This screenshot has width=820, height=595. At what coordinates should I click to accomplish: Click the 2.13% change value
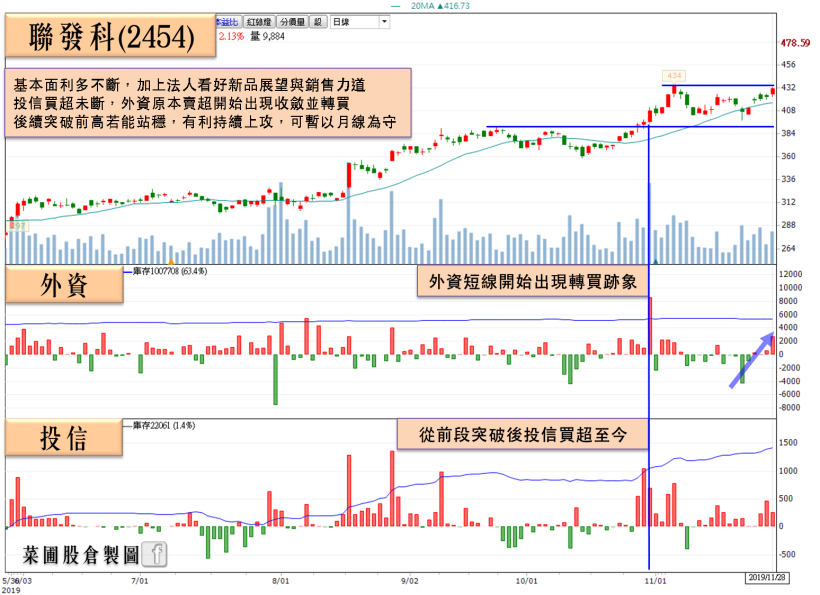(231, 36)
